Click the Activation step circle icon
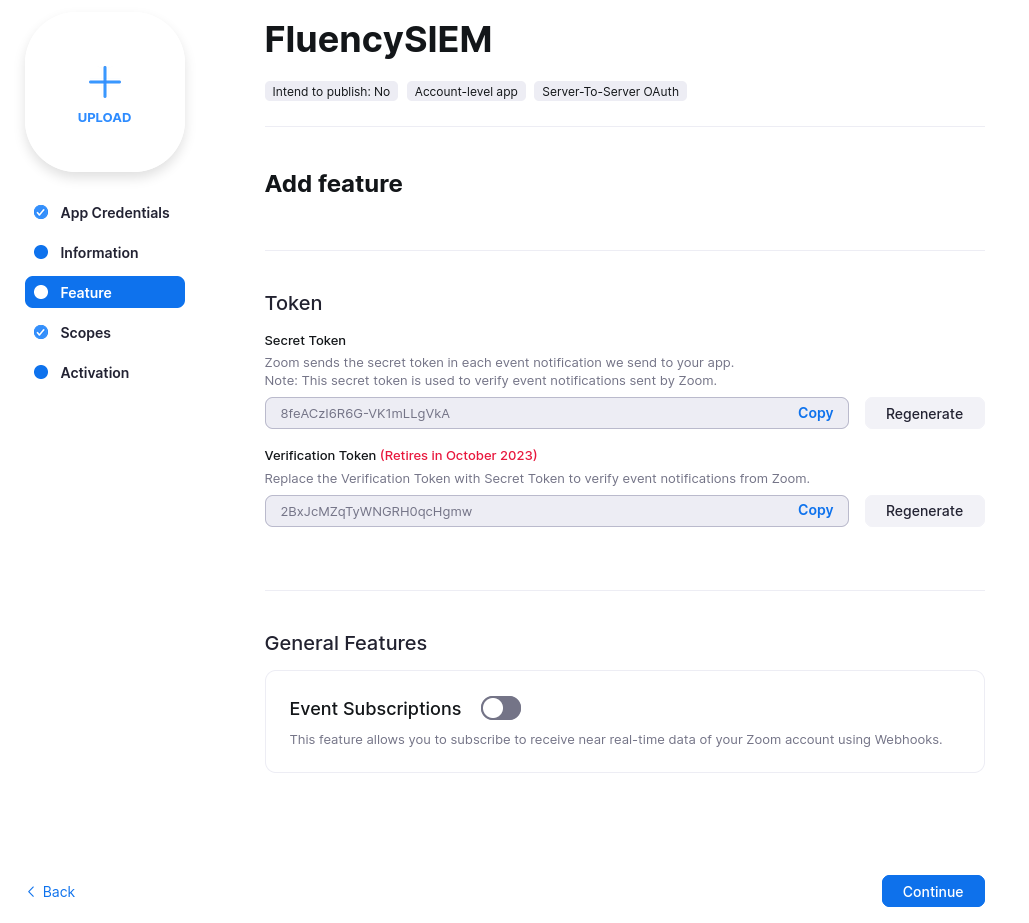This screenshot has width=1029, height=923. pyautogui.click(x=41, y=372)
